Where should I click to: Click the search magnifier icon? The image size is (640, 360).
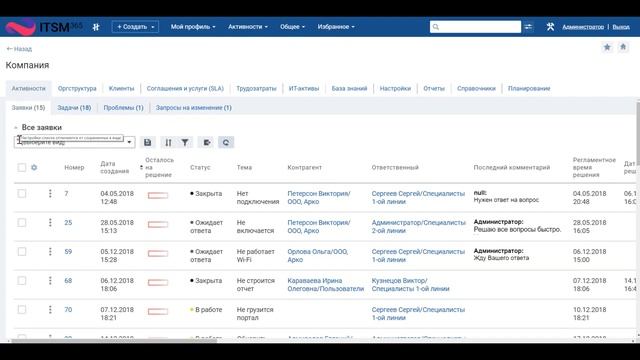436,27
